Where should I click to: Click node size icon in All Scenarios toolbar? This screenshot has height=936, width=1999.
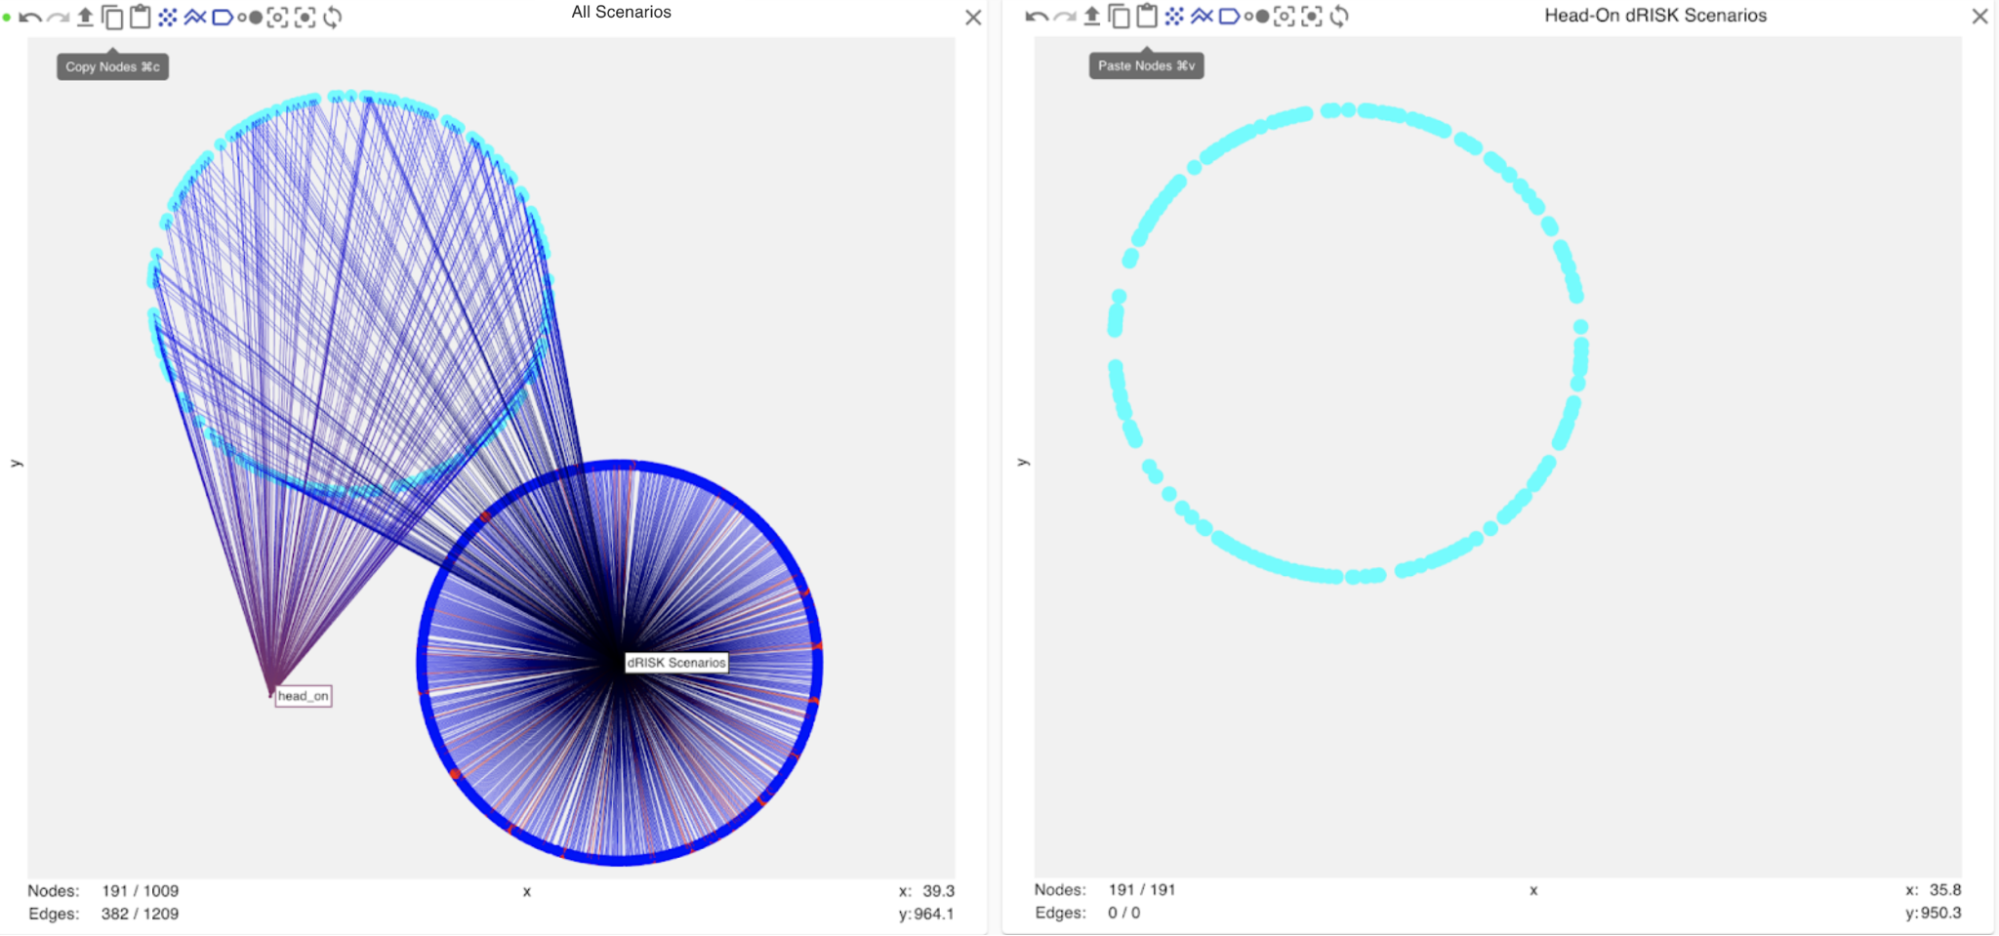(x=250, y=17)
